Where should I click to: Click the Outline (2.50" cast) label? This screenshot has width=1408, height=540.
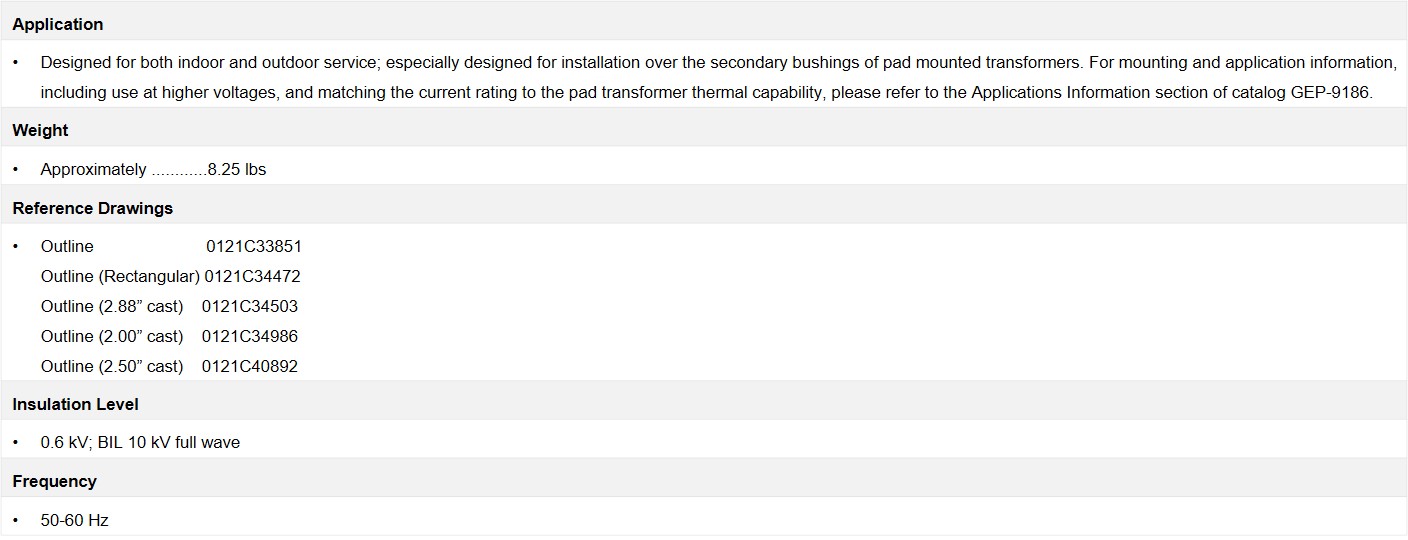112,366
